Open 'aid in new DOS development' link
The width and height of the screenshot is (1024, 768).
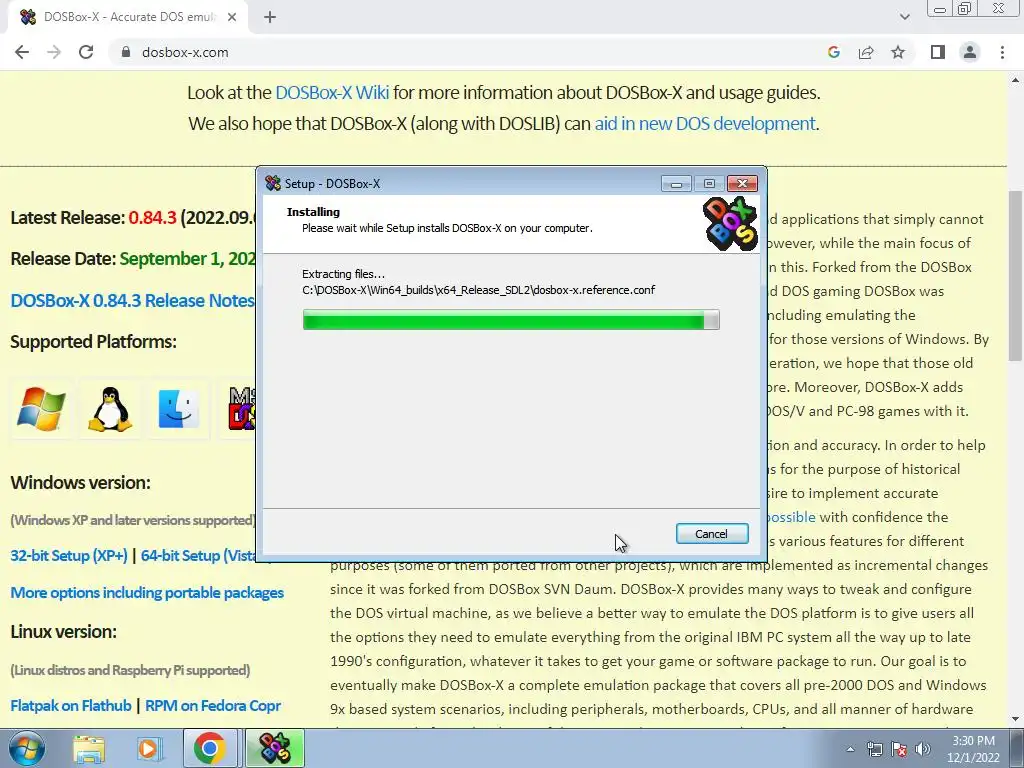coord(705,123)
